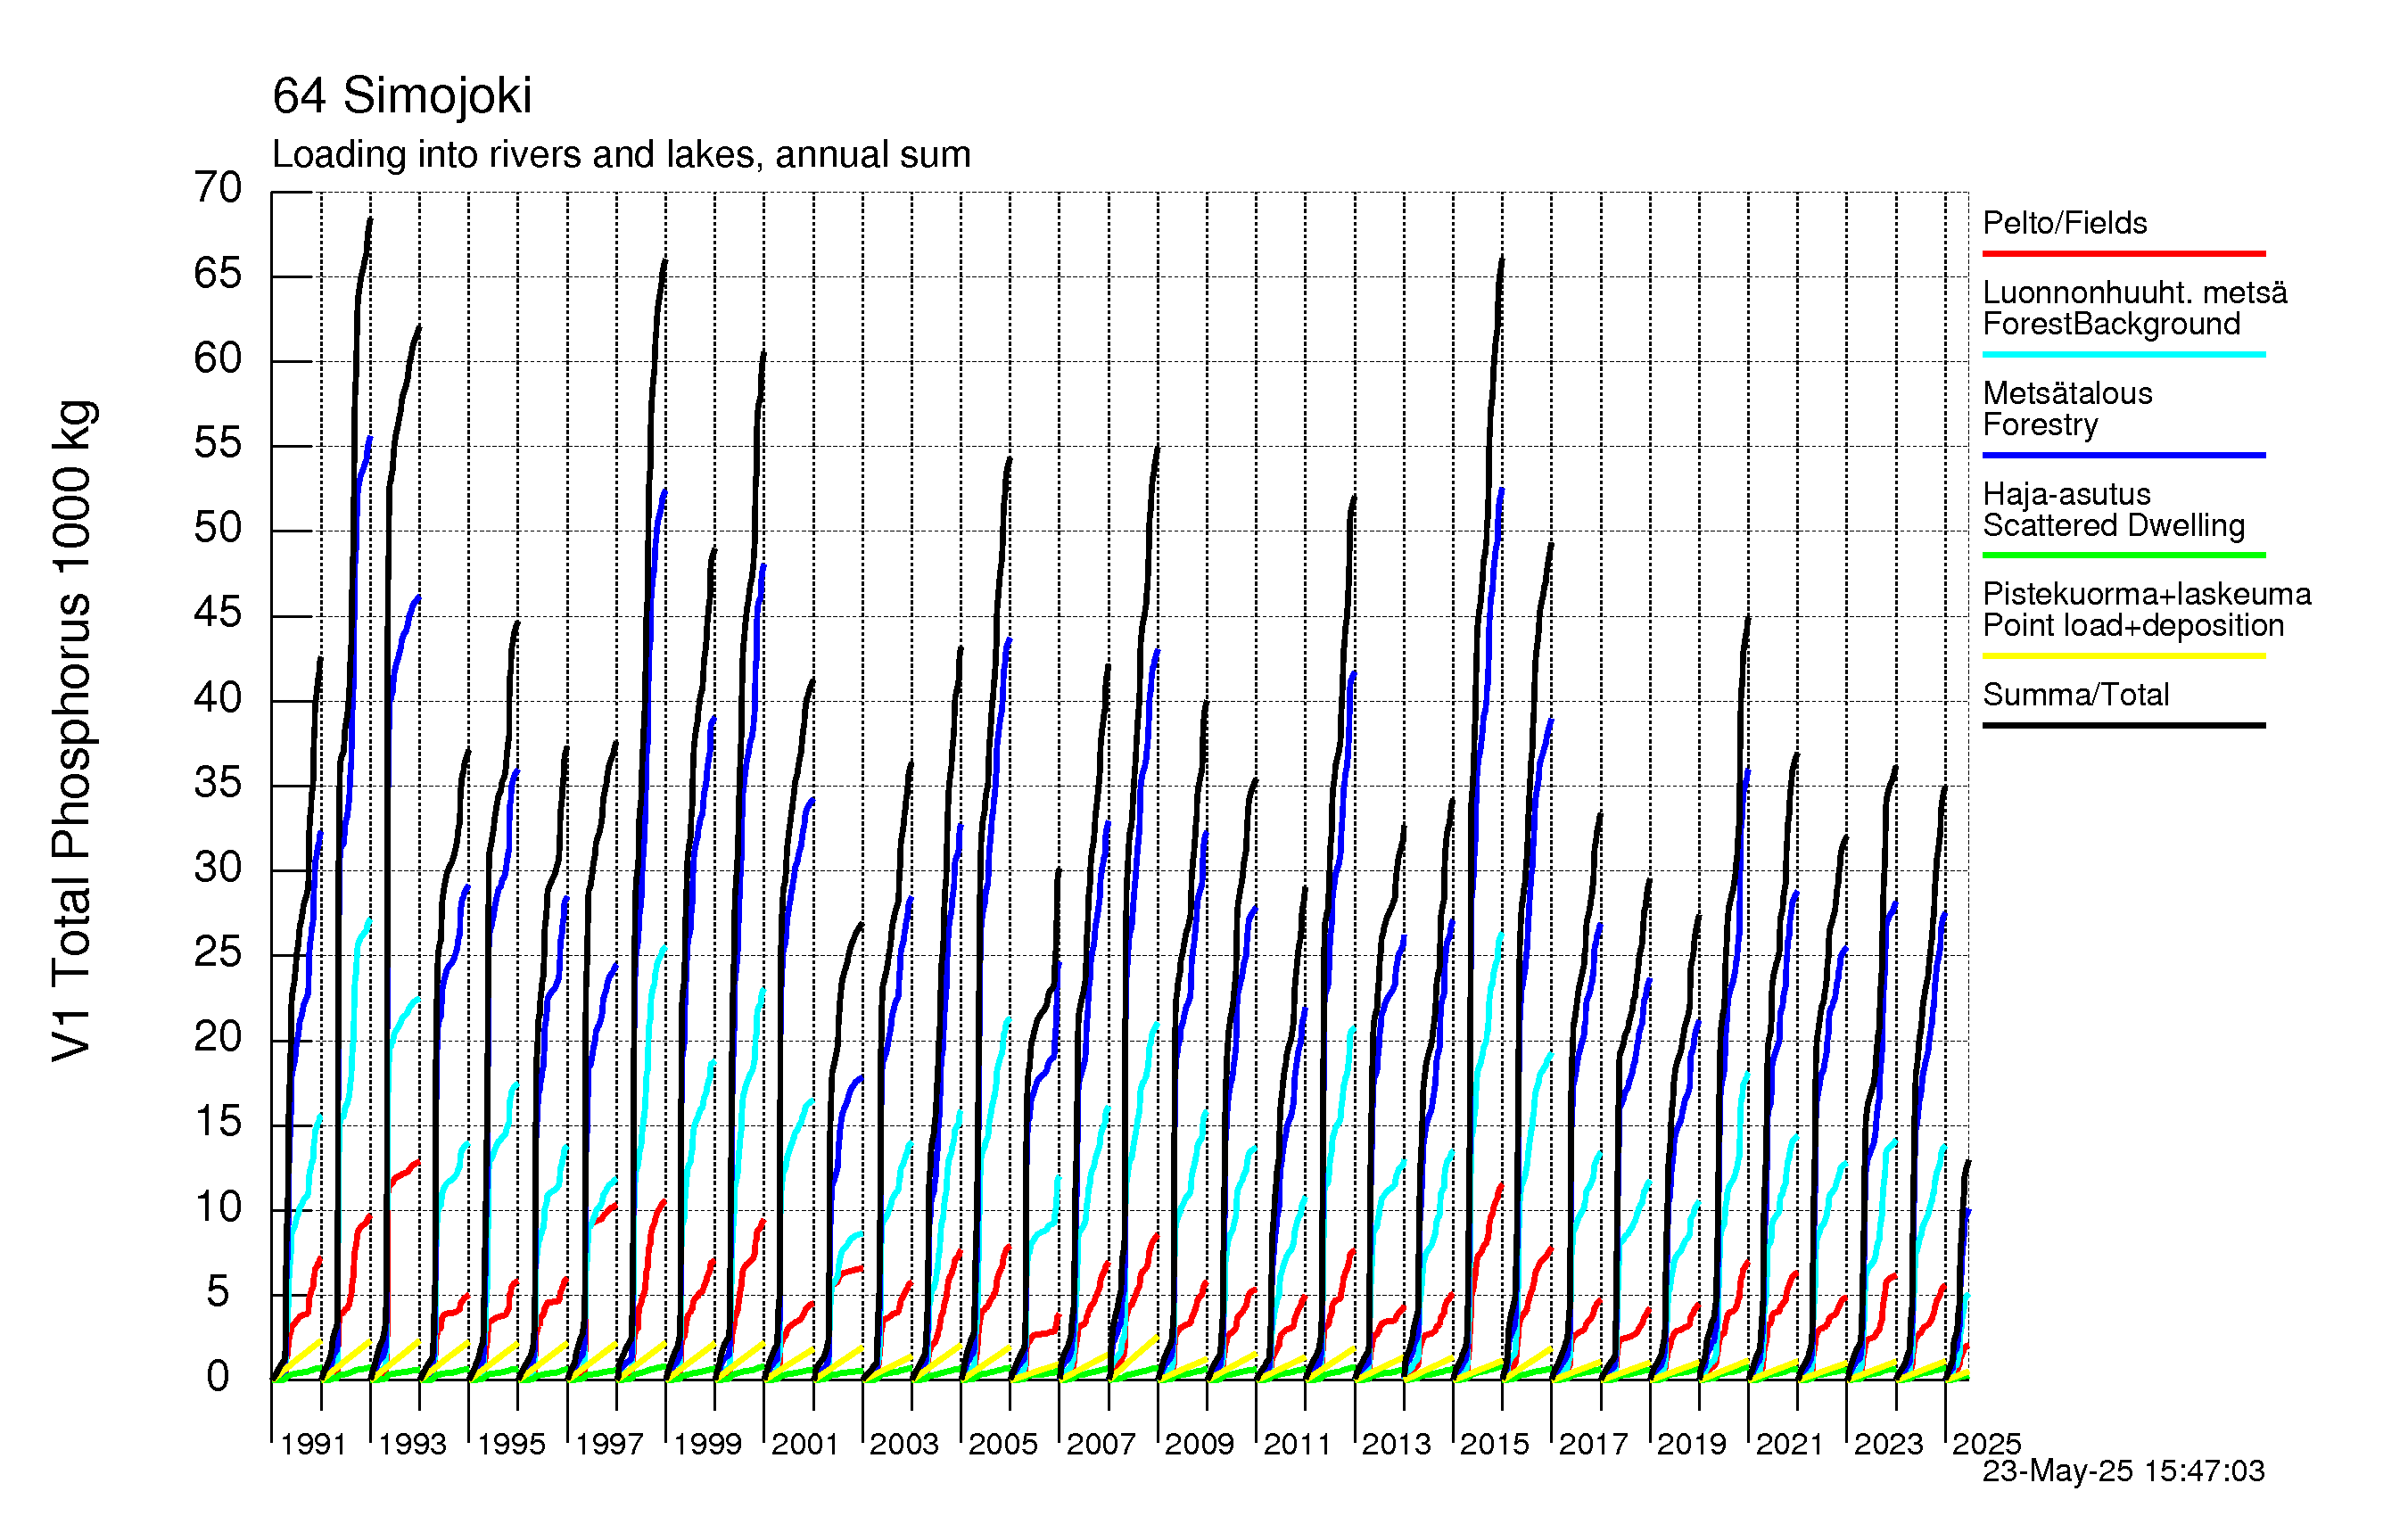Click the y-axis value 40
Viewport: 2408px width, 1516px height.
click(x=218, y=699)
